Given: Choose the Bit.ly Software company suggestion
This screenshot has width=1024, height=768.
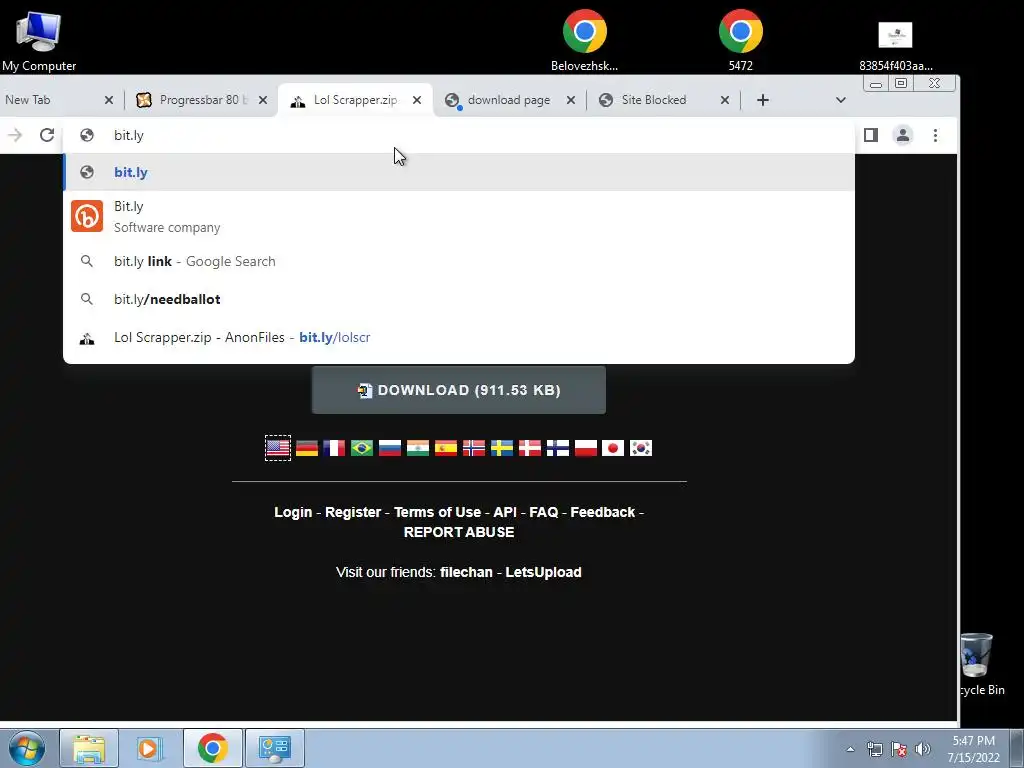Looking at the screenshot, I should [458, 216].
